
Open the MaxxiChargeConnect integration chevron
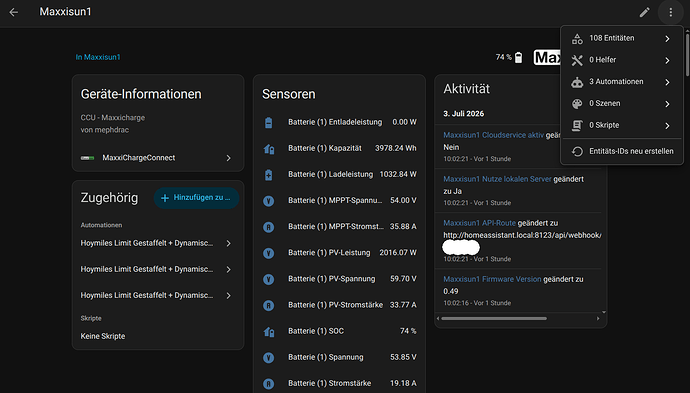click(228, 158)
